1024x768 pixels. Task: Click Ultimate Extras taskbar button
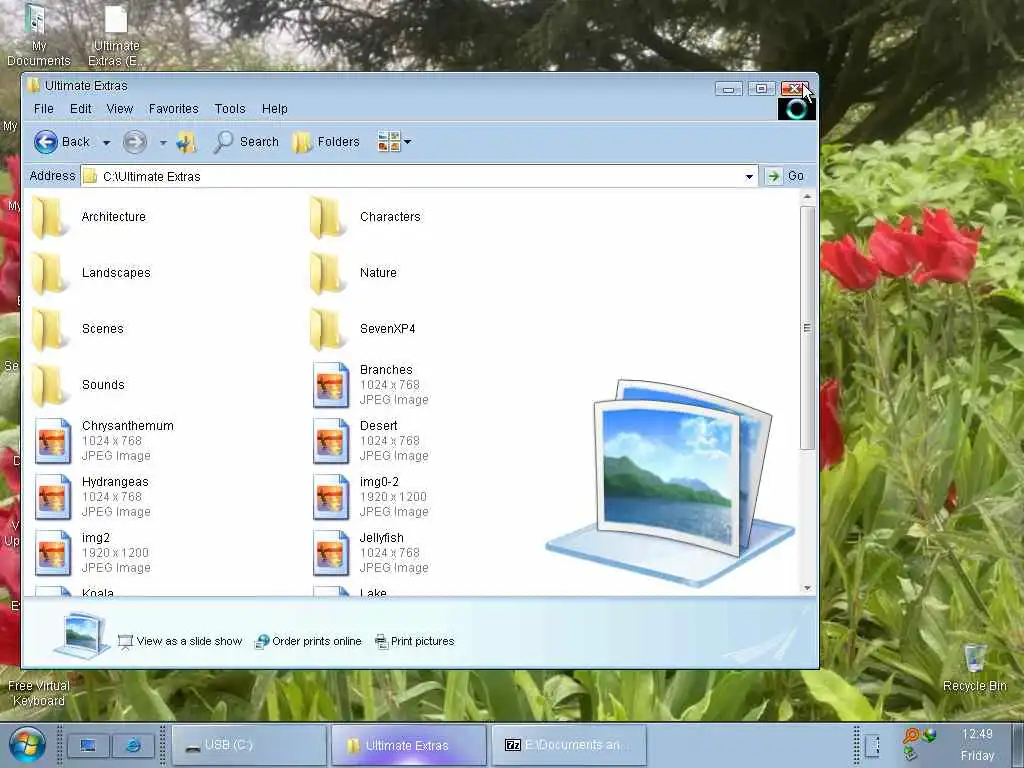(x=408, y=745)
